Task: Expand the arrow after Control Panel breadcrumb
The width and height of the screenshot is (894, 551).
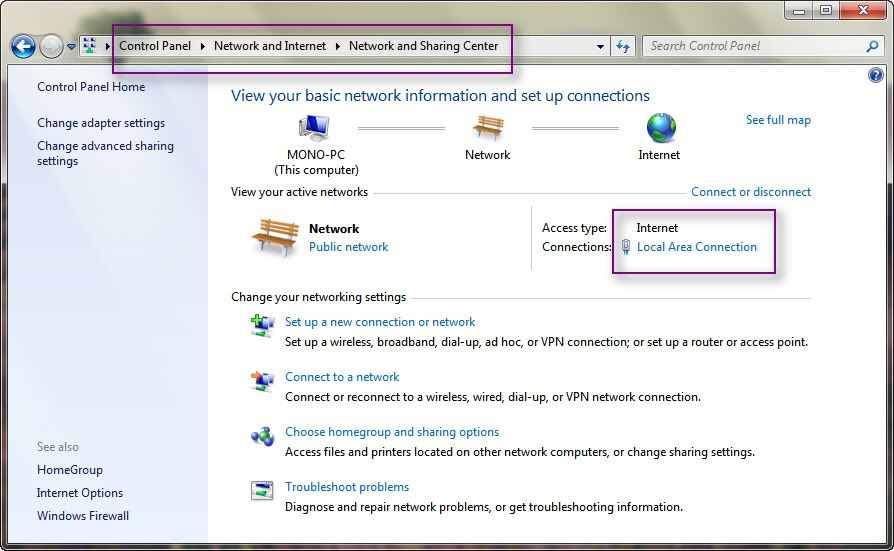Action: click(202, 46)
